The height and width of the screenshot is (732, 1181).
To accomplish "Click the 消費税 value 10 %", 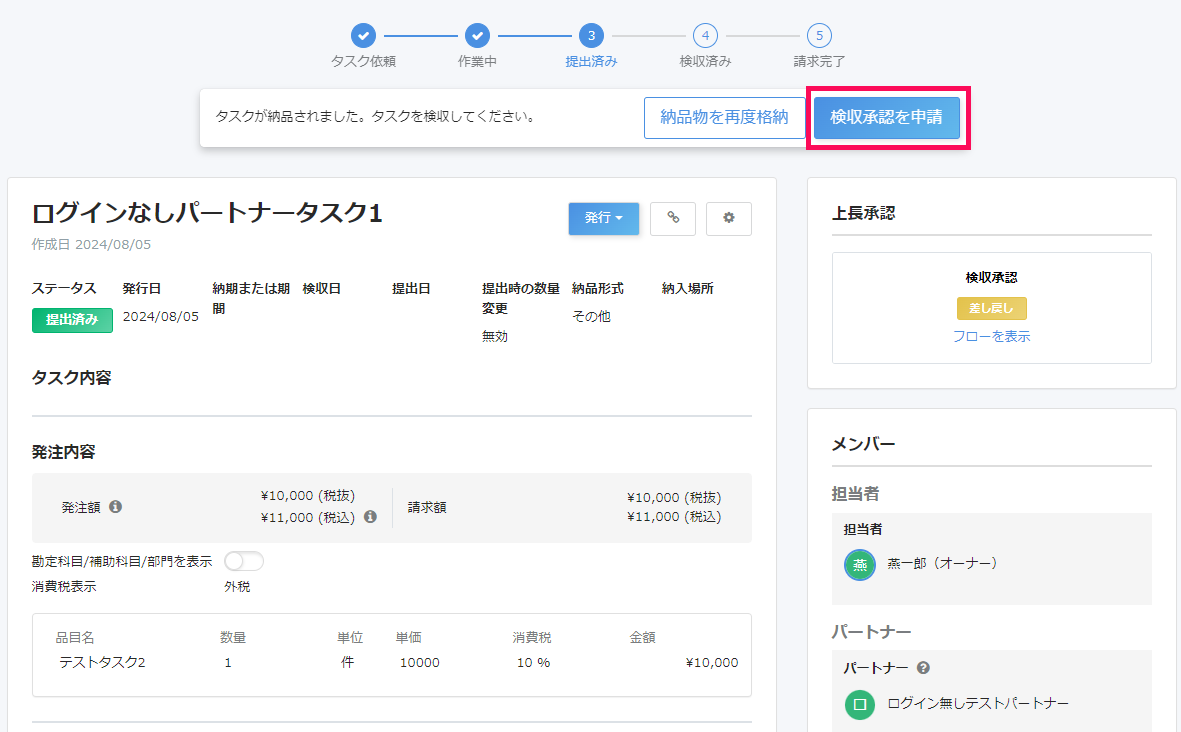I will coord(533,663).
